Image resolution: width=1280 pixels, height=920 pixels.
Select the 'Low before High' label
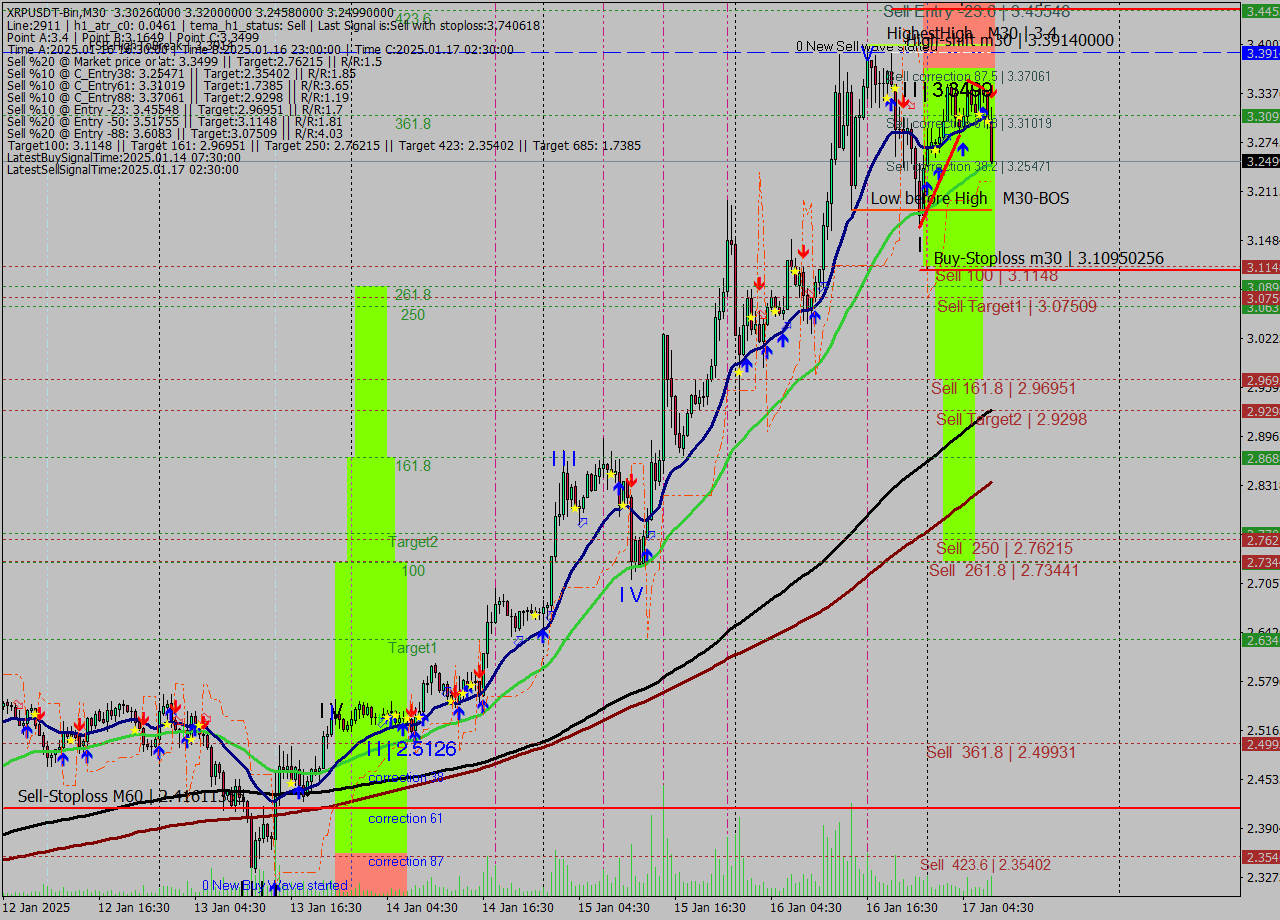tap(929, 199)
